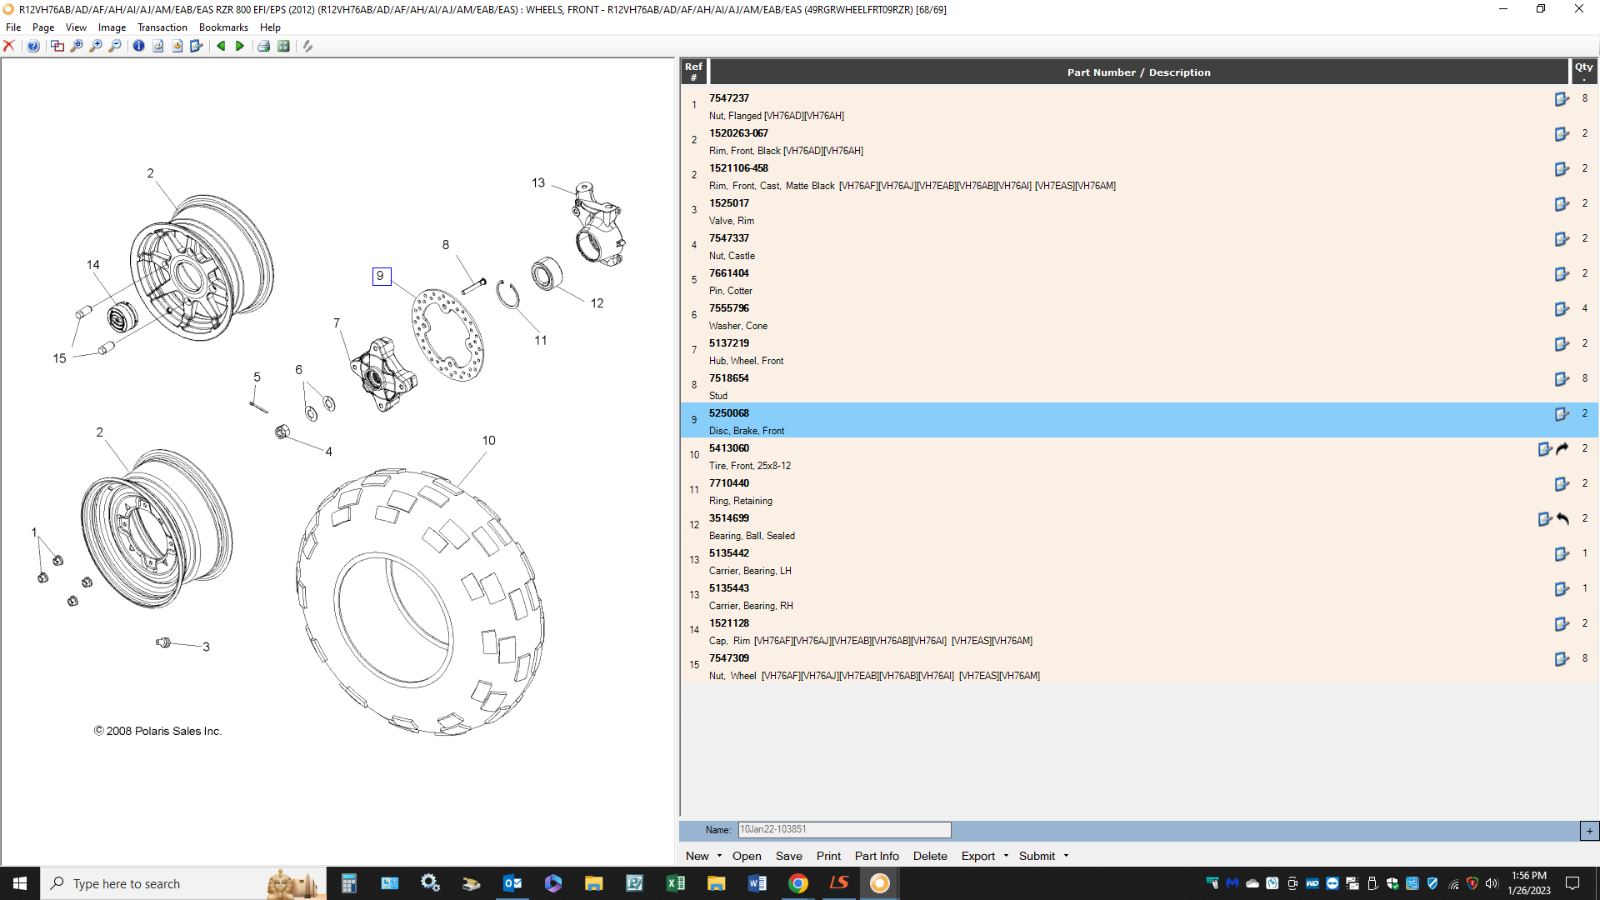Click the Delete button

(930, 856)
